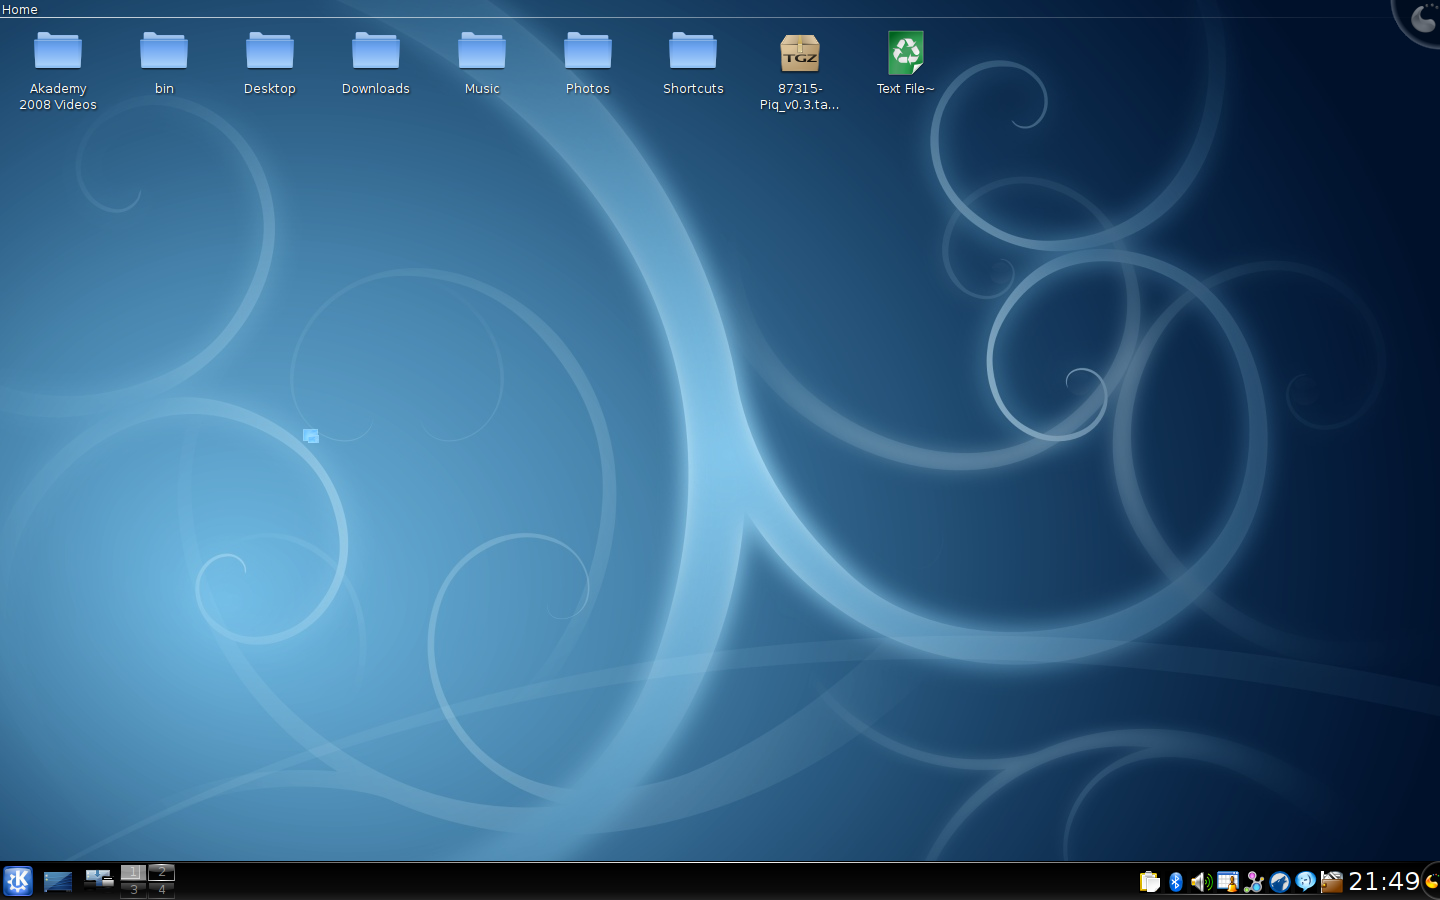Select the Music folder icon
The height and width of the screenshot is (900, 1440).
(482, 64)
